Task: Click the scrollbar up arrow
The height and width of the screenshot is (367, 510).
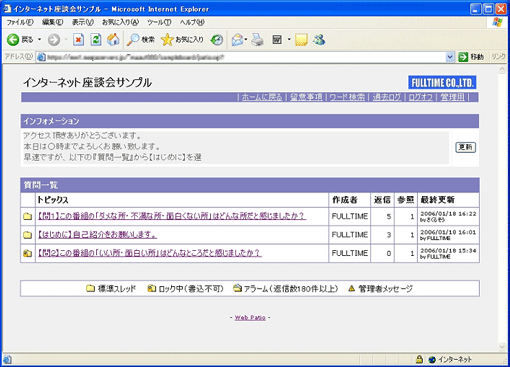Action: coord(502,69)
